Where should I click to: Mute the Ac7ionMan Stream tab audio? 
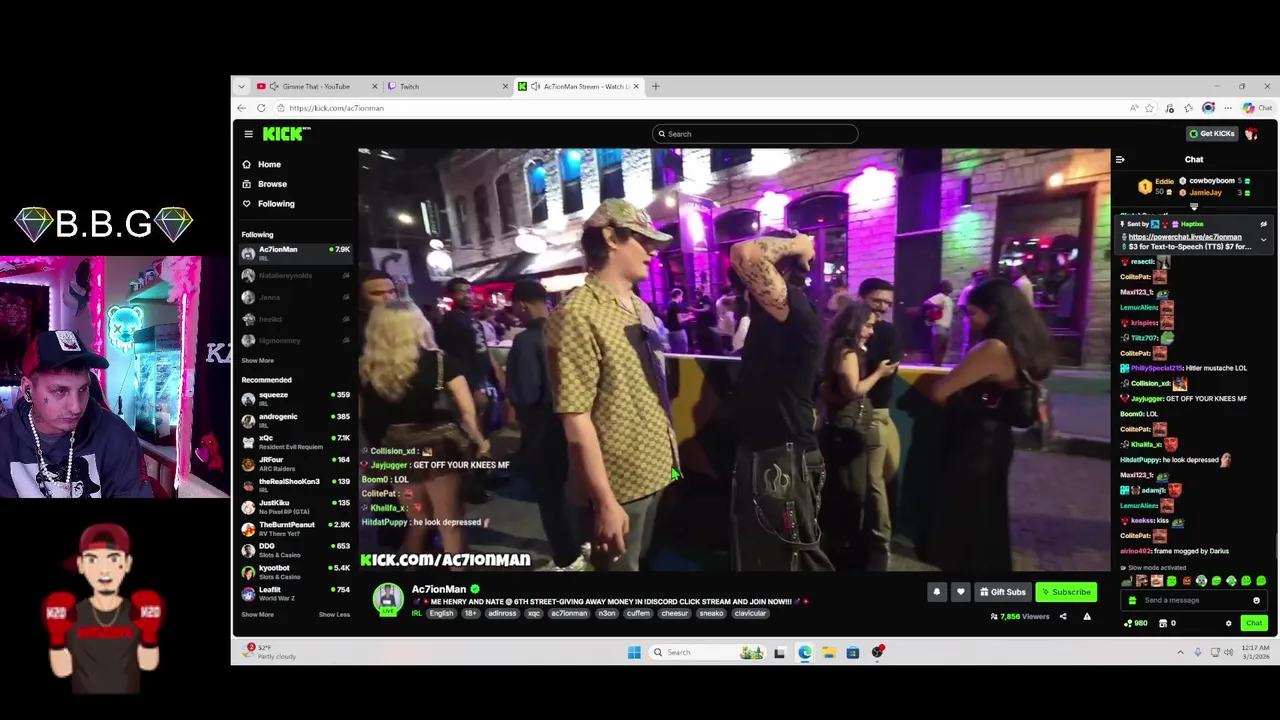pyautogui.click(x=536, y=87)
